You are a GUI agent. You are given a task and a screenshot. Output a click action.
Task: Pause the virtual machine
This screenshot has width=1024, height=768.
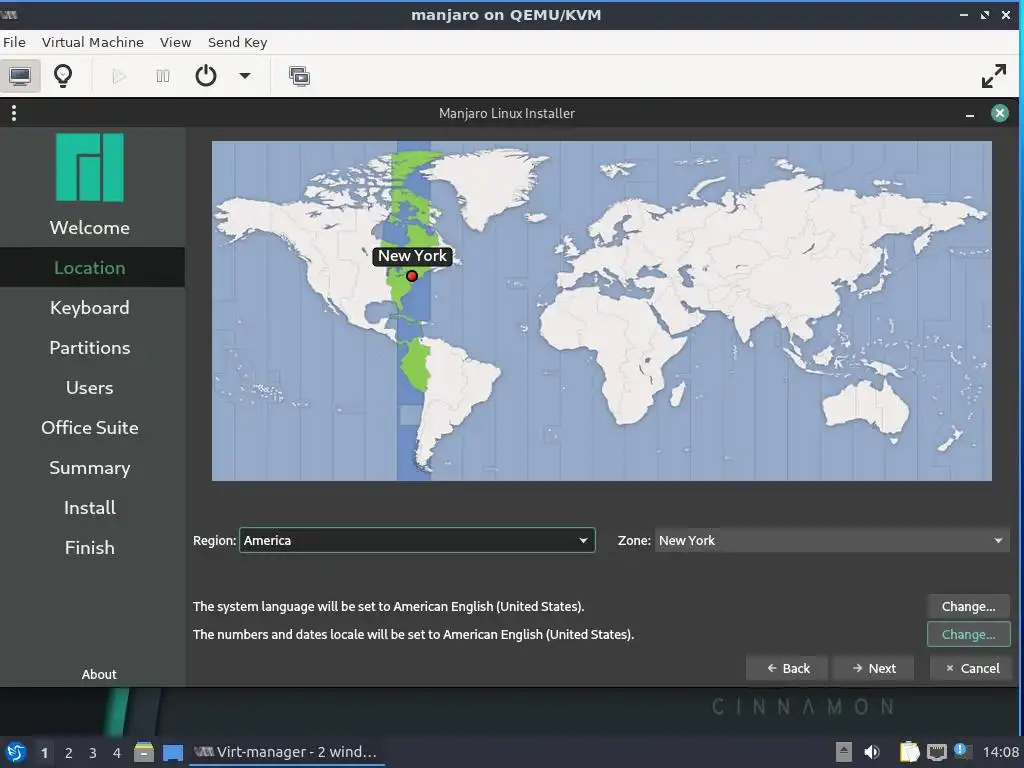pyautogui.click(x=163, y=76)
